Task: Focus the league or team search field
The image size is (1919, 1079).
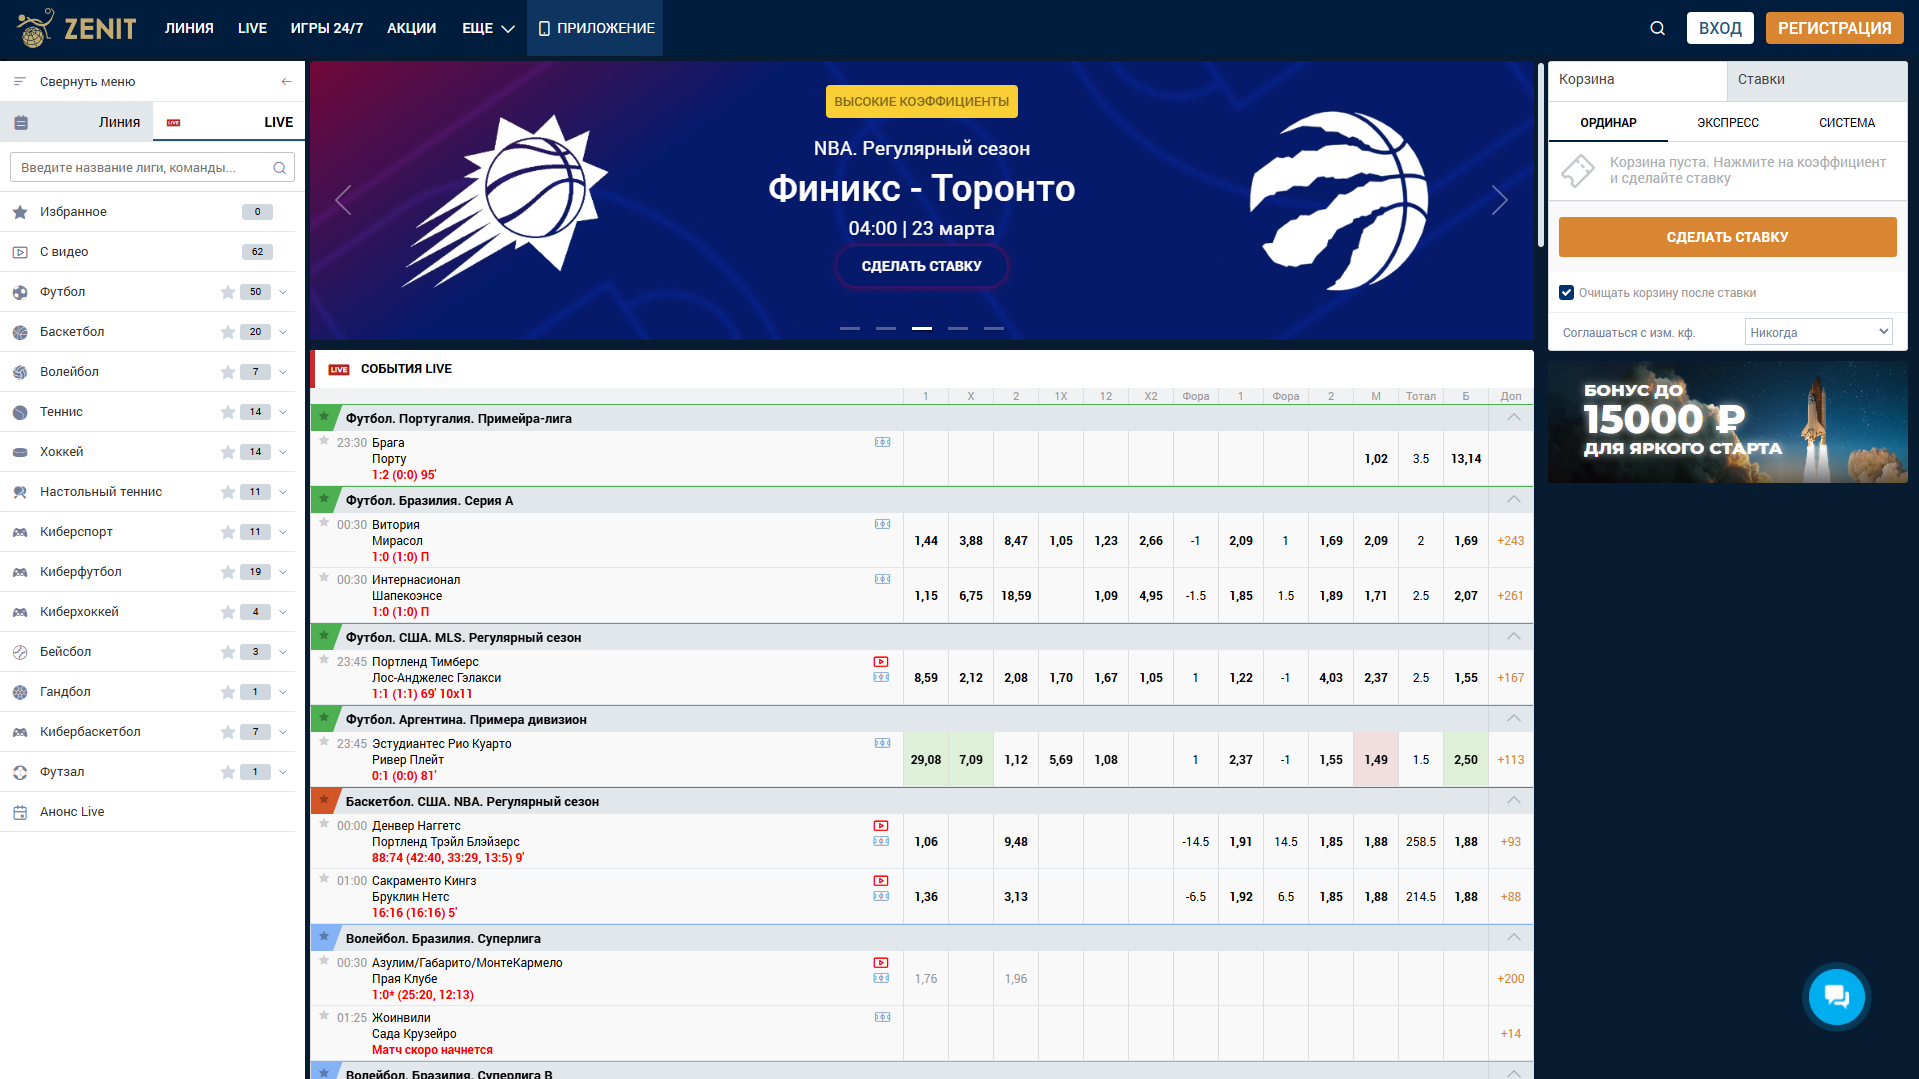Action: click(x=152, y=168)
